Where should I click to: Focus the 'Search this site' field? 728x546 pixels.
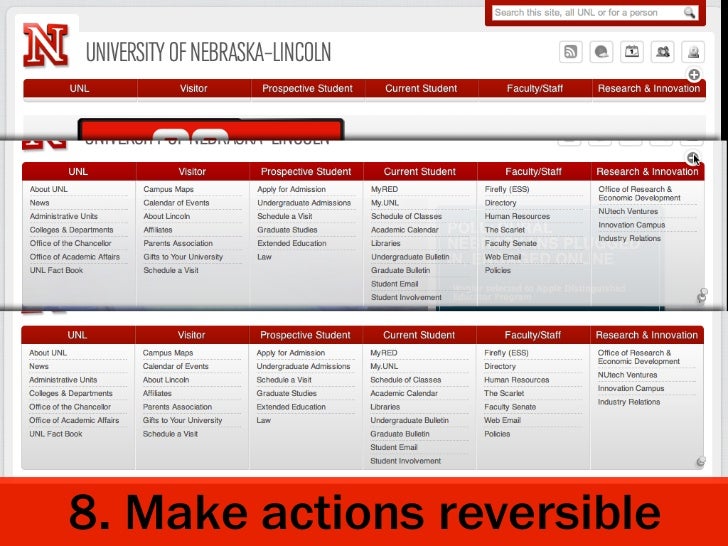595,13
